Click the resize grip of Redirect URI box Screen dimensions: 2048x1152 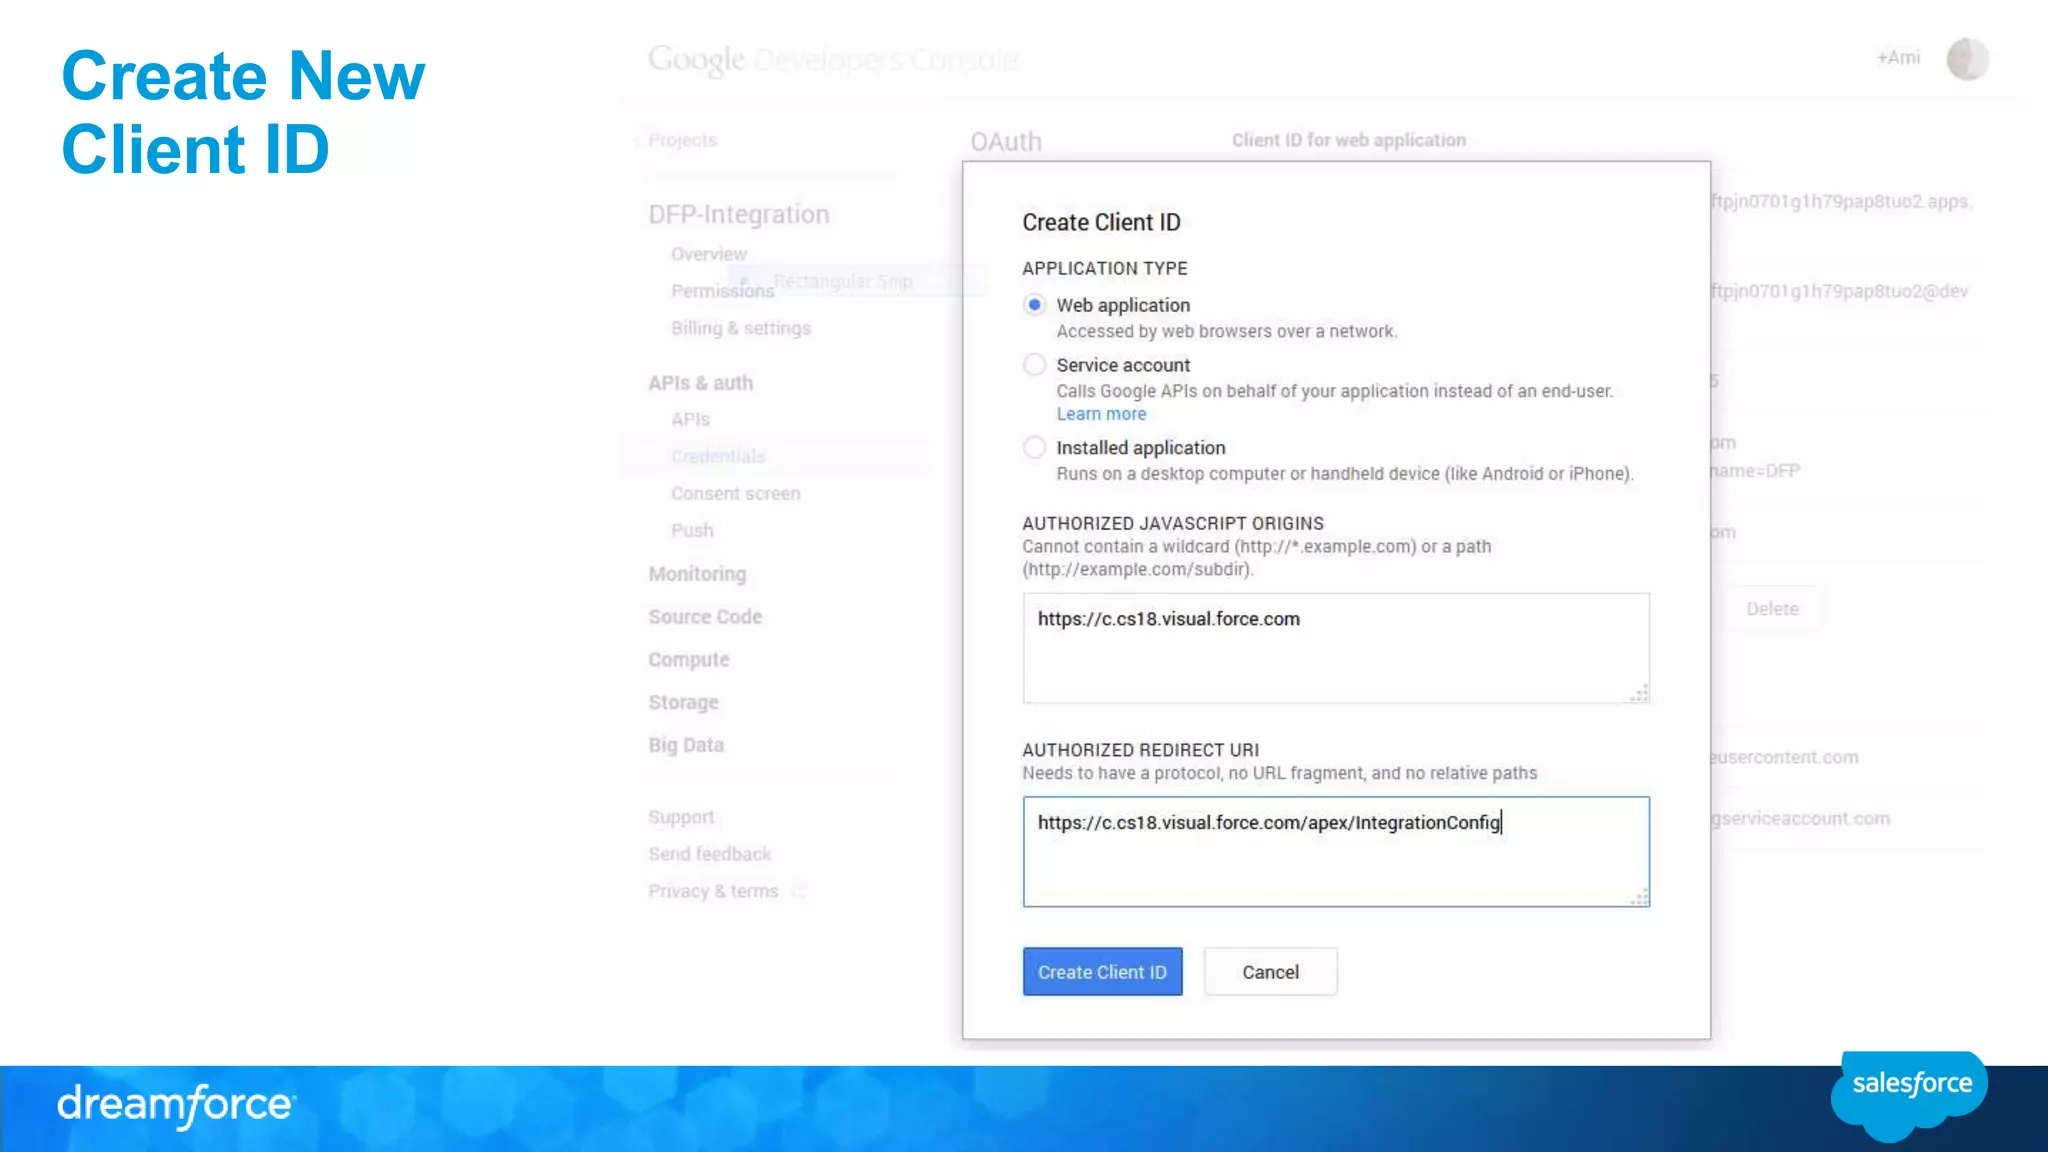point(1639,897)
